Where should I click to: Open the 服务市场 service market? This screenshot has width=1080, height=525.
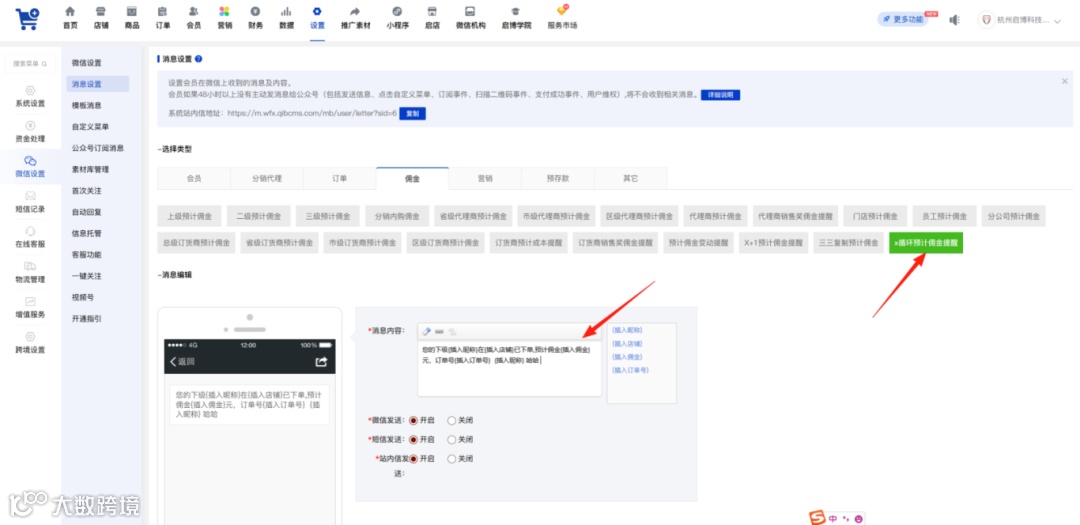coord(562,17)
